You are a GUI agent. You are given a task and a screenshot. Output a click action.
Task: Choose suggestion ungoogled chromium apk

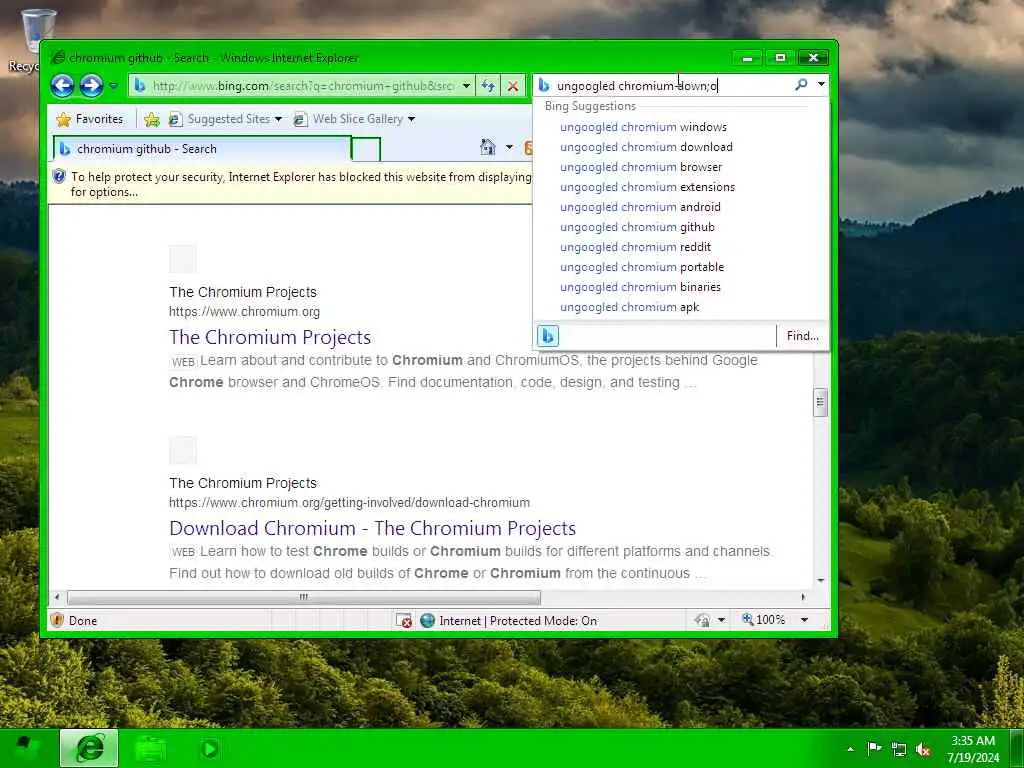tap(630, 307)
